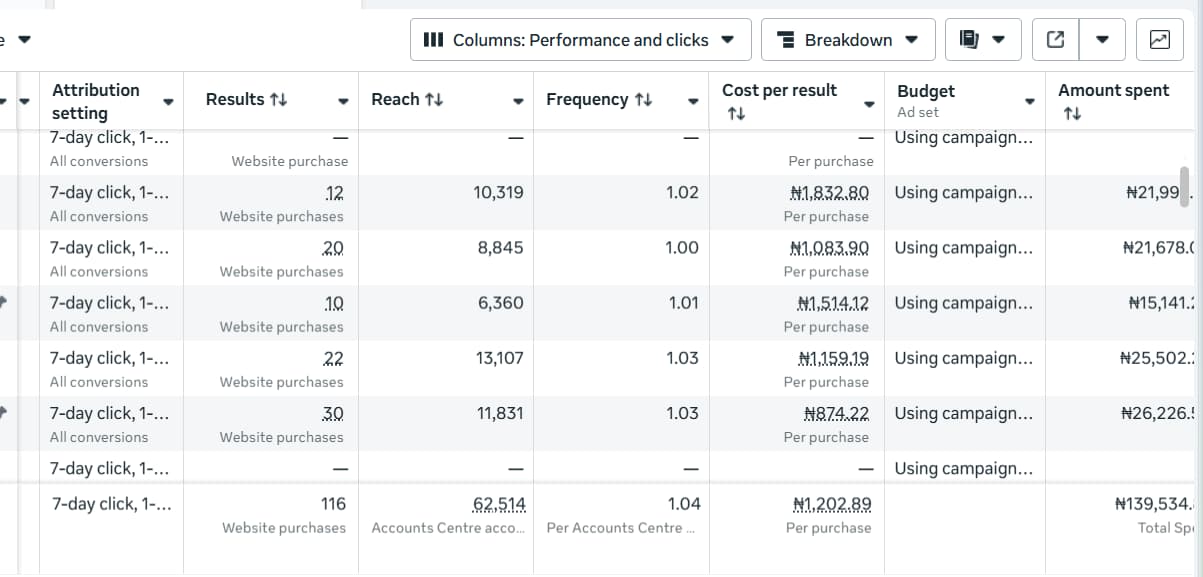Image resolution: width=1203 pixels, height=577 pixels.
Task: Click the reach value 62,514 in totals row
Action: click(x=500, y=503)
